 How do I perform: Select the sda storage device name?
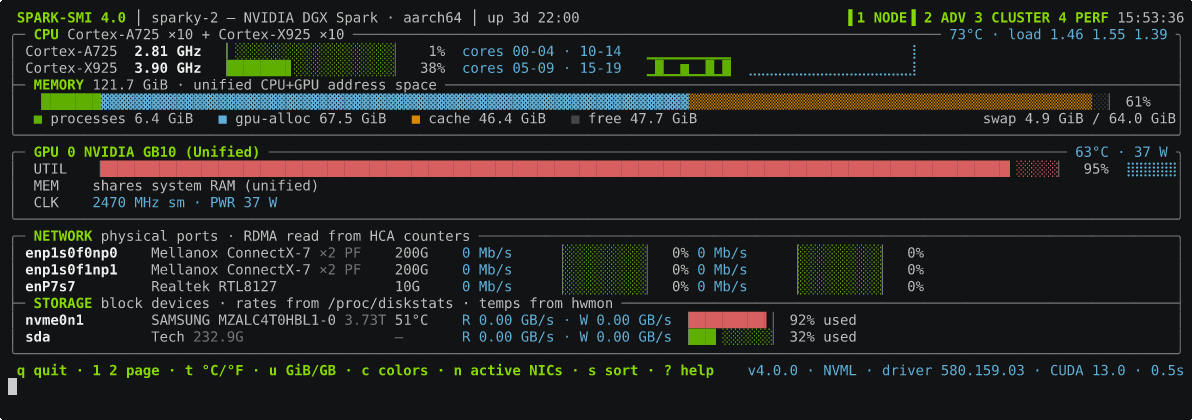coord(37,337)
